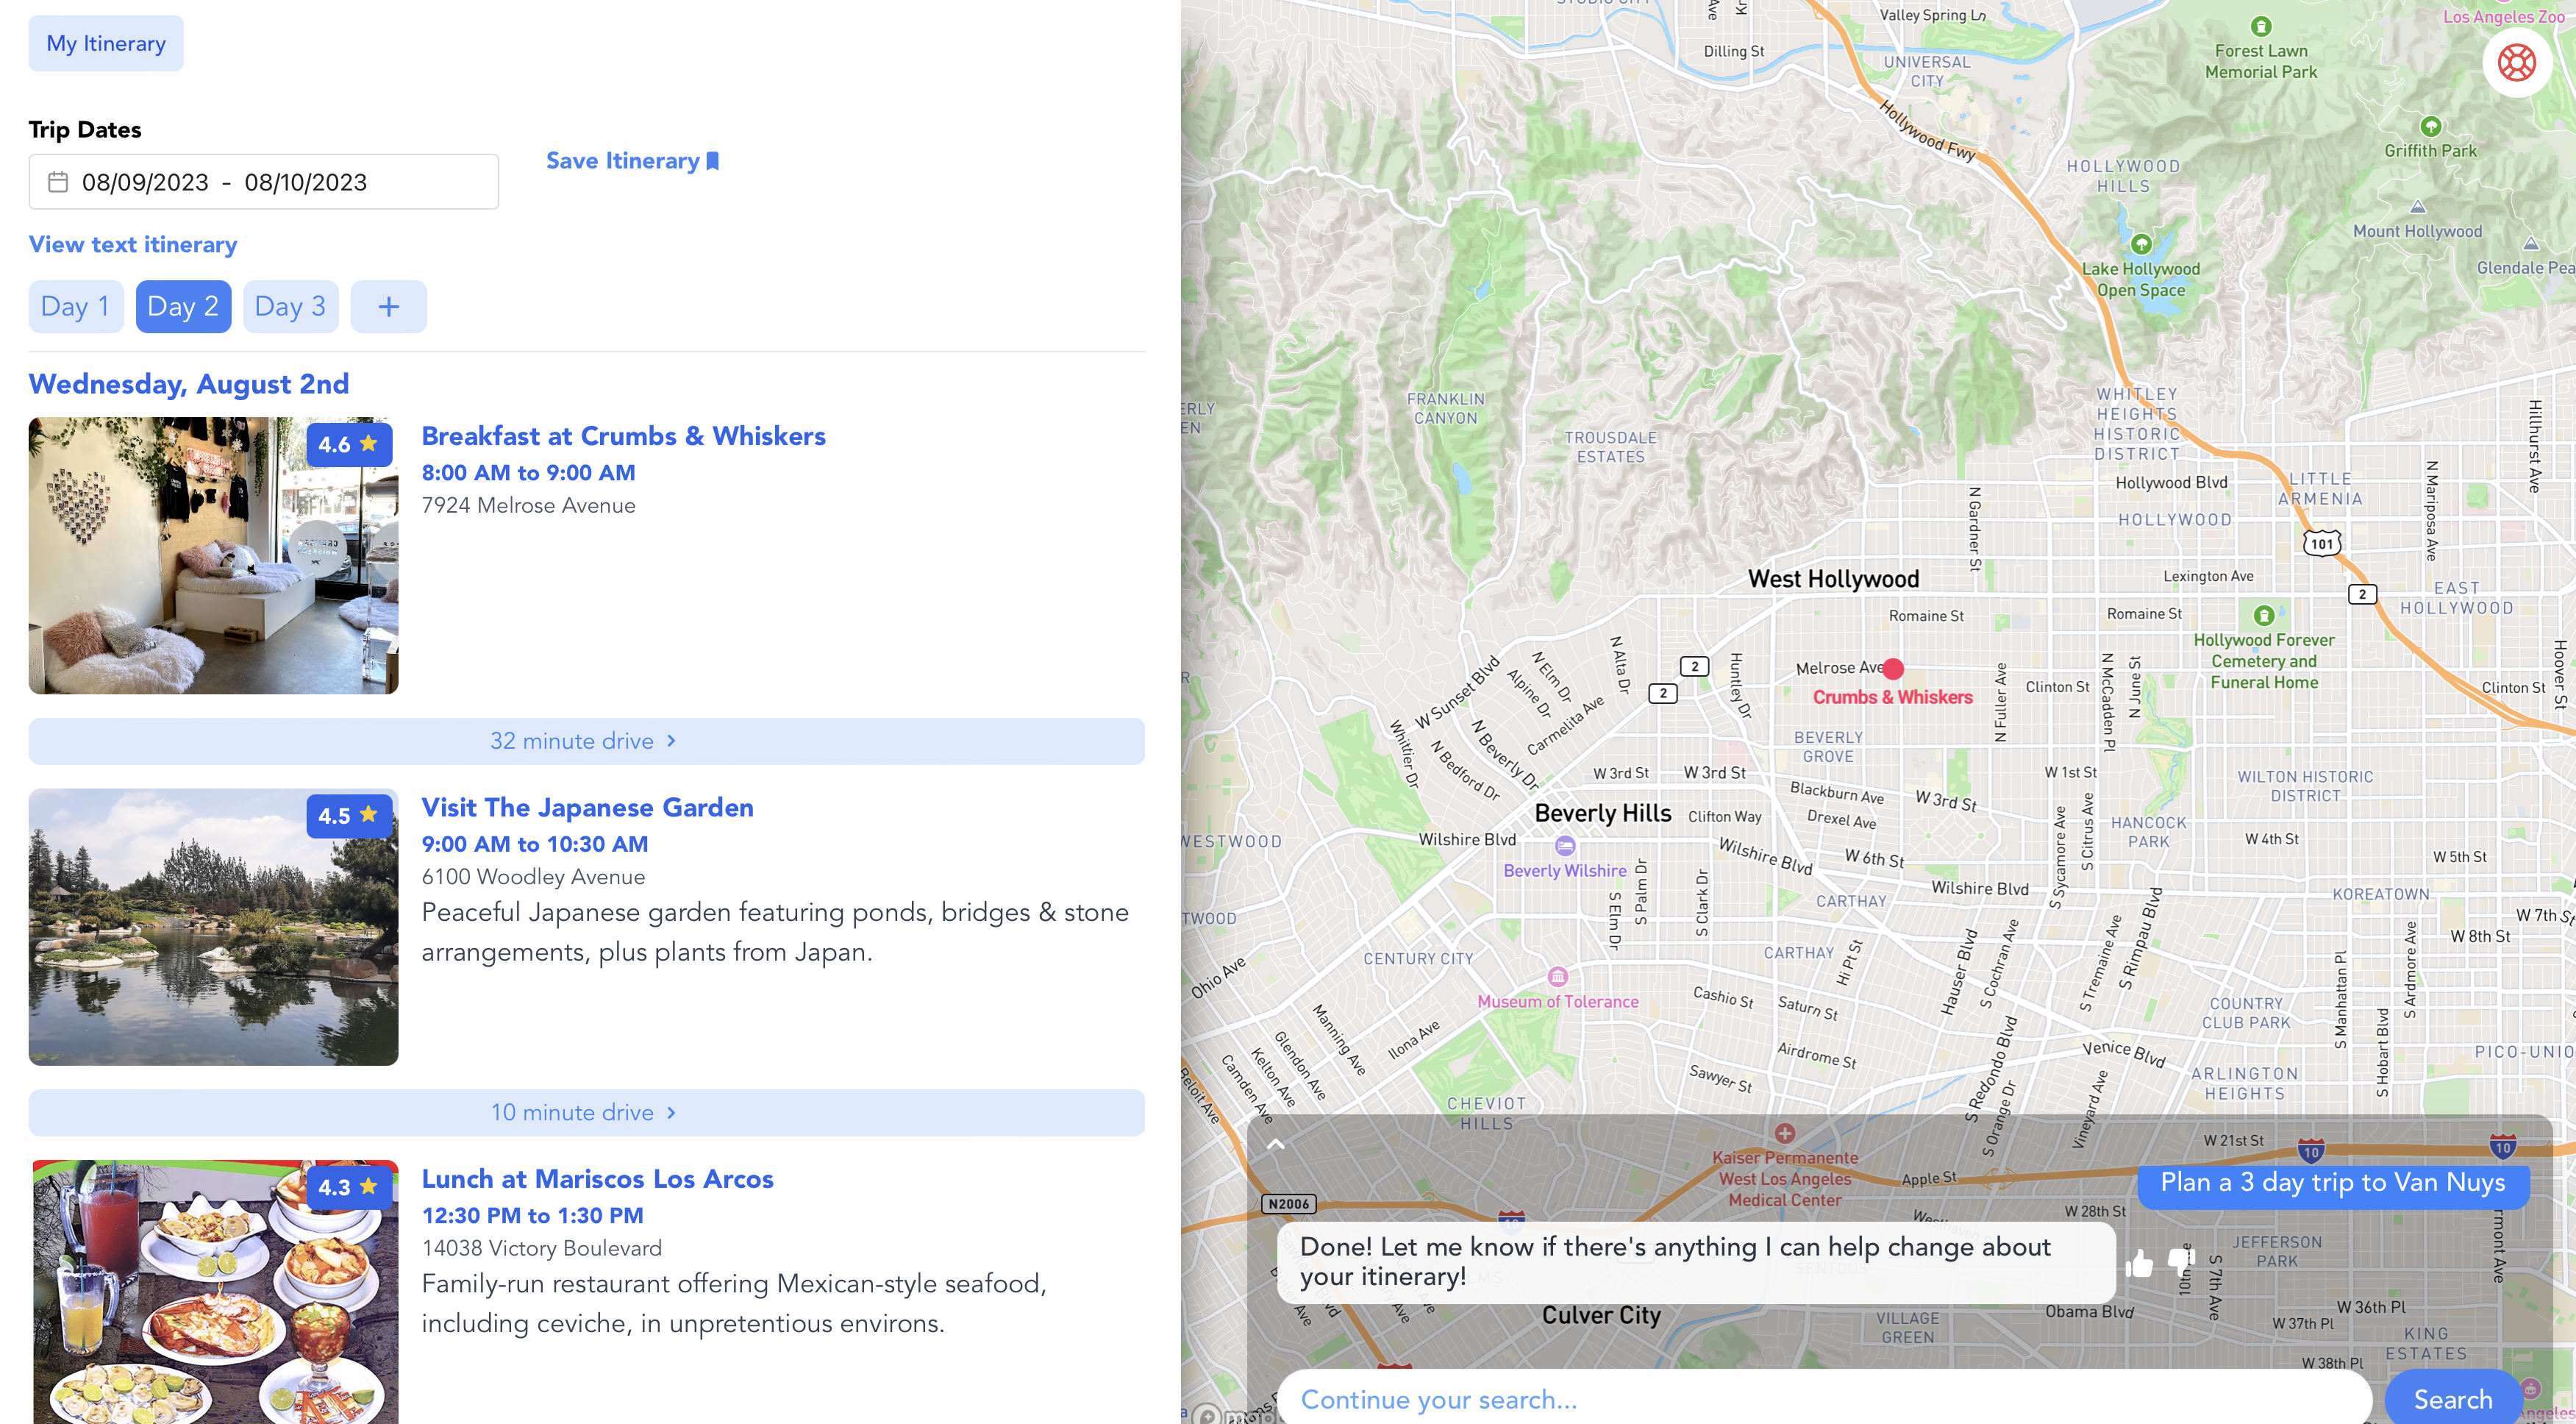Click the Beverly Wilshire hotel map icon
The height and width of the screenshot is (1424, 2576).
pos(1565,846)
